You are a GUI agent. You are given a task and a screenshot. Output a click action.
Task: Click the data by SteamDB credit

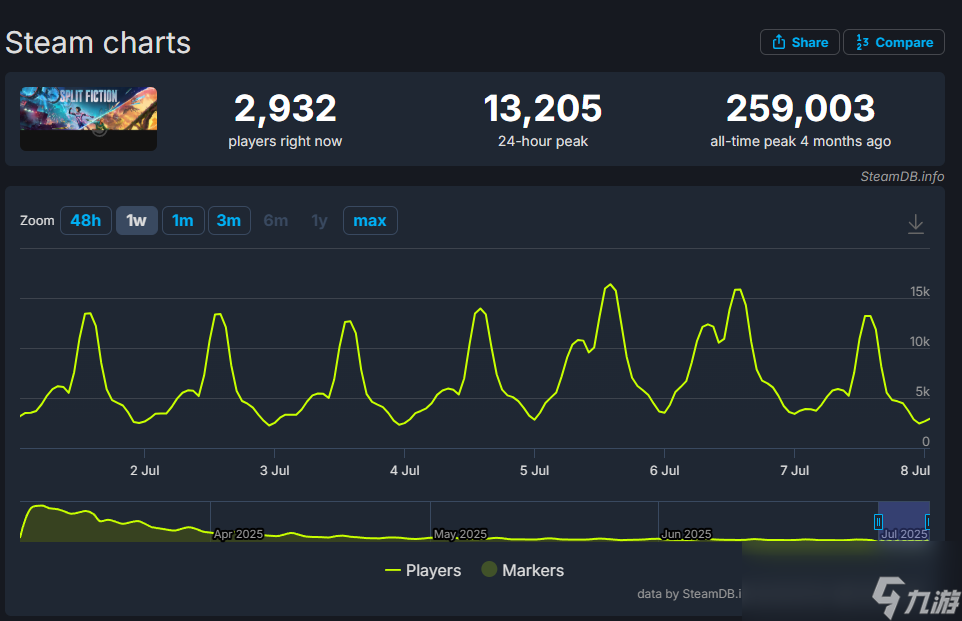pyautogui.click(x=689, y=593)
